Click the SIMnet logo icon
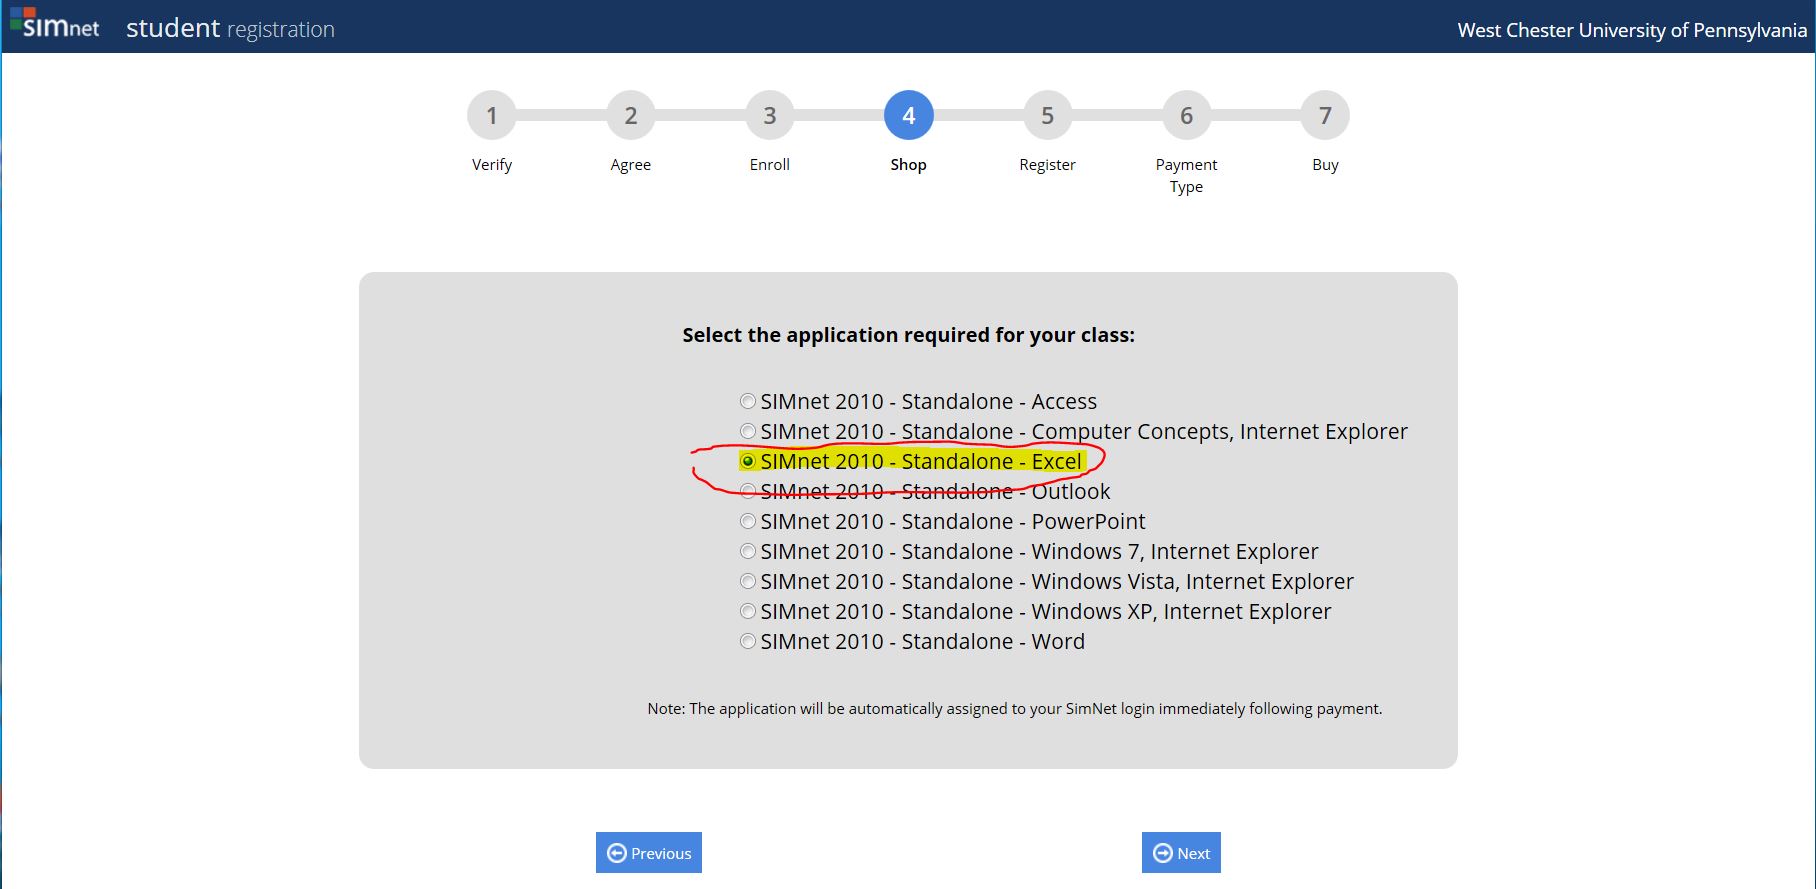The height and width of the screenshot is (889, 1816). (x=55, y=24)
